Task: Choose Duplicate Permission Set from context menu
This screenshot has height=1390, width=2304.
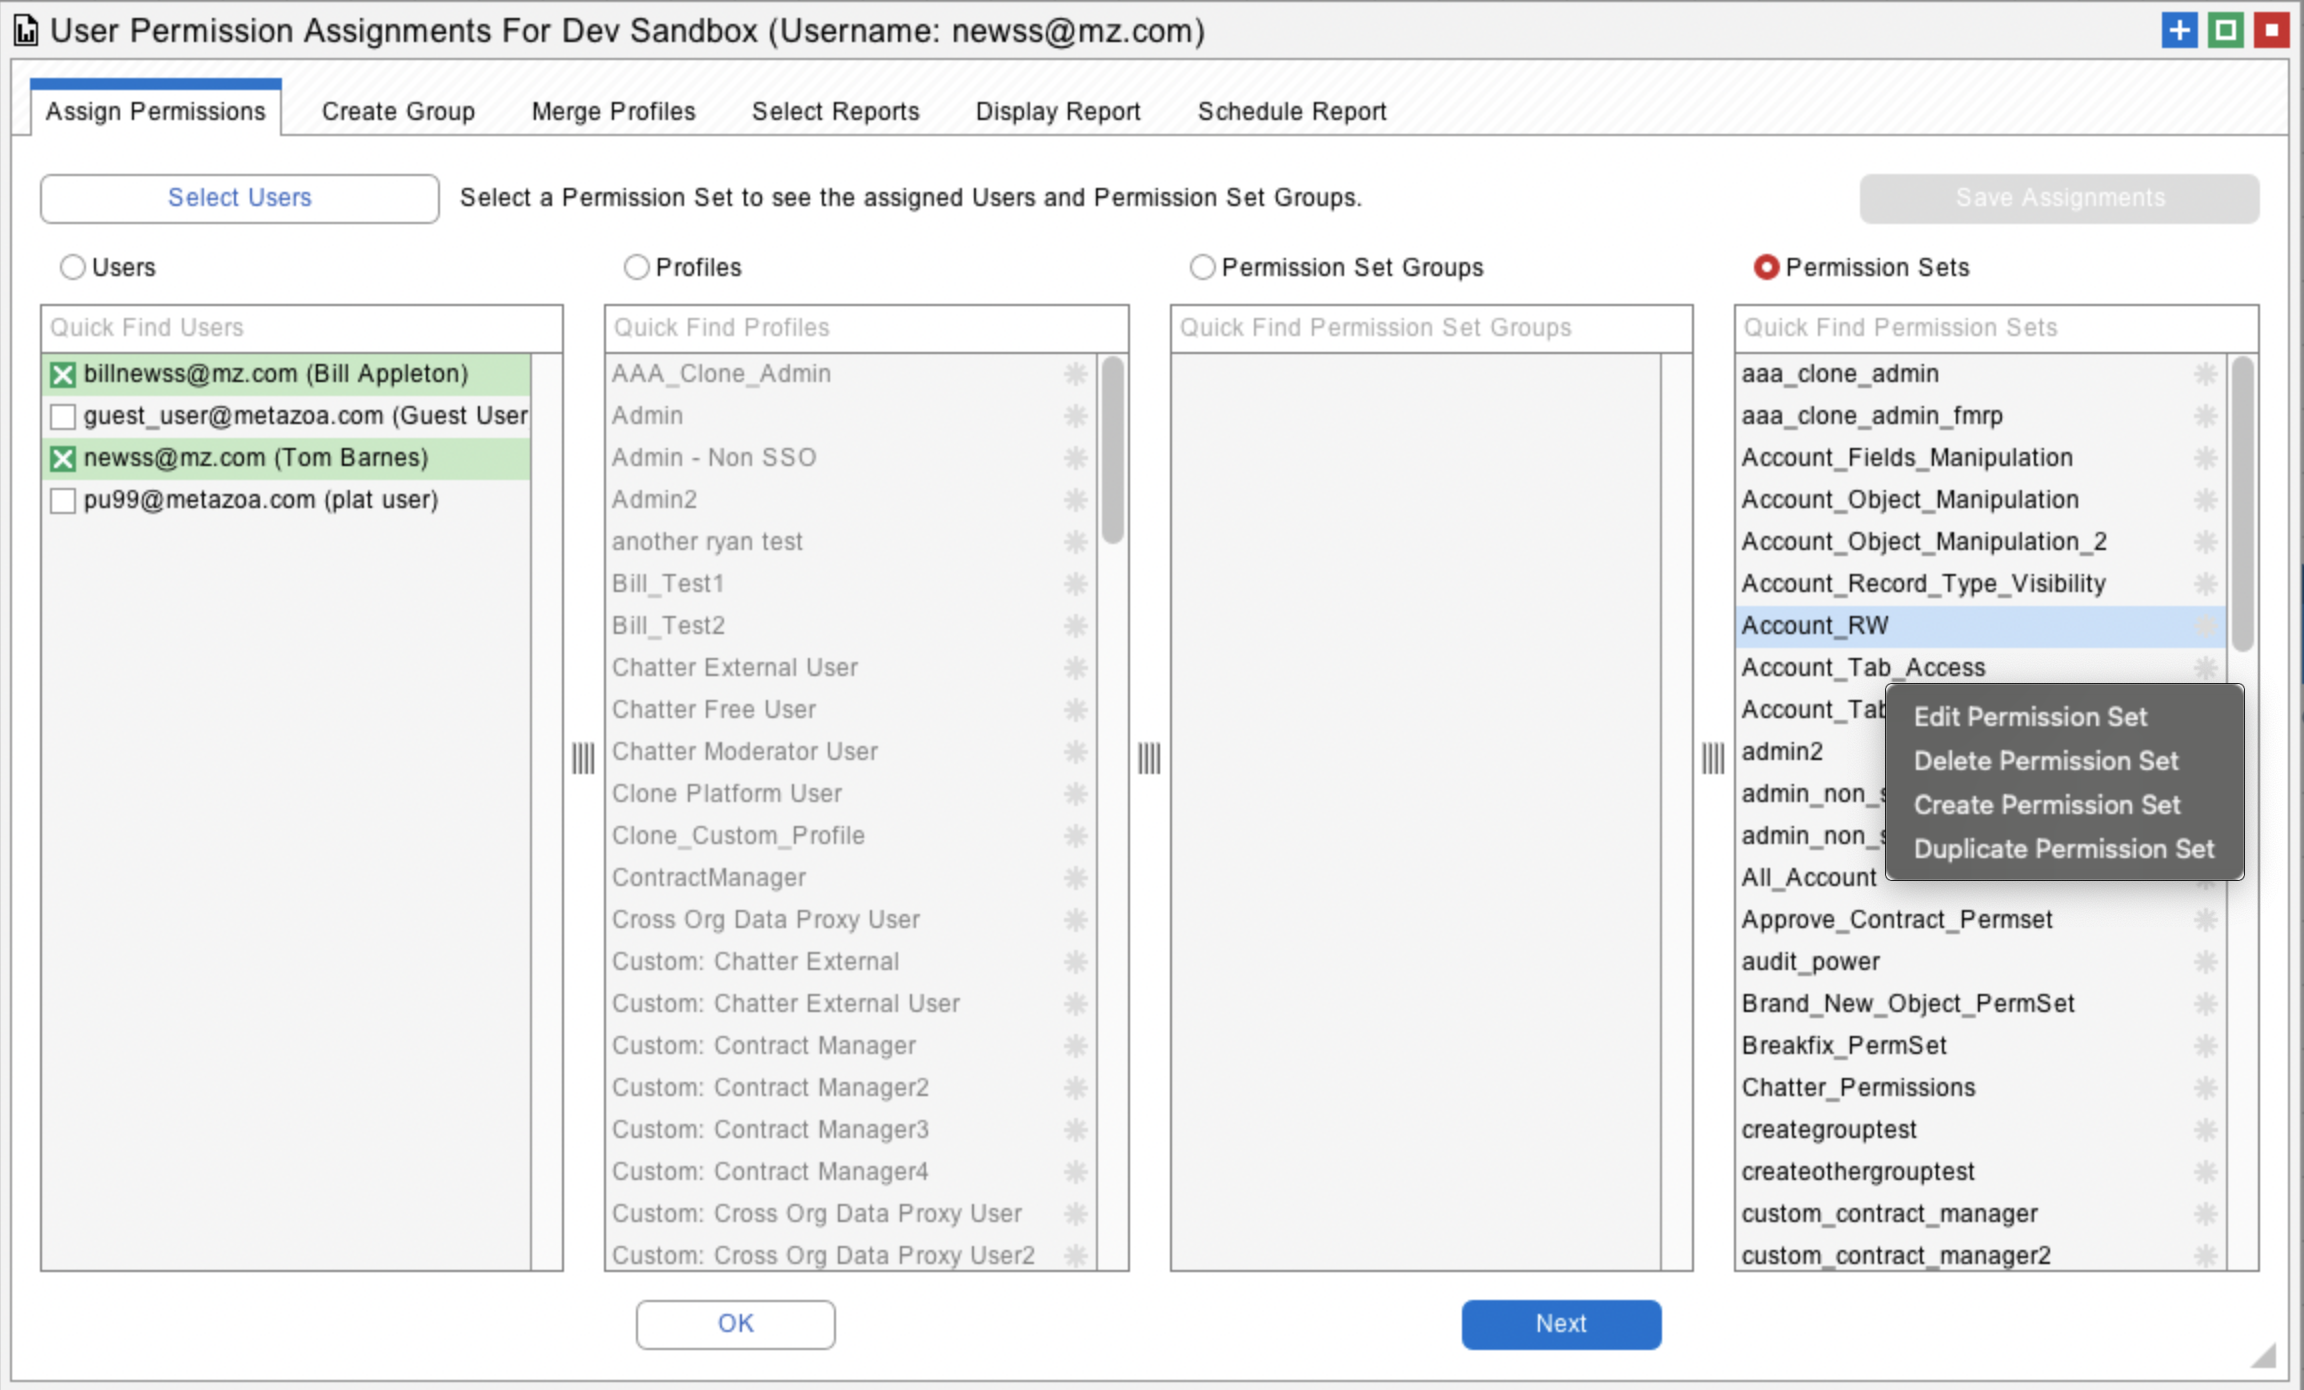Action: (2064, 849)
